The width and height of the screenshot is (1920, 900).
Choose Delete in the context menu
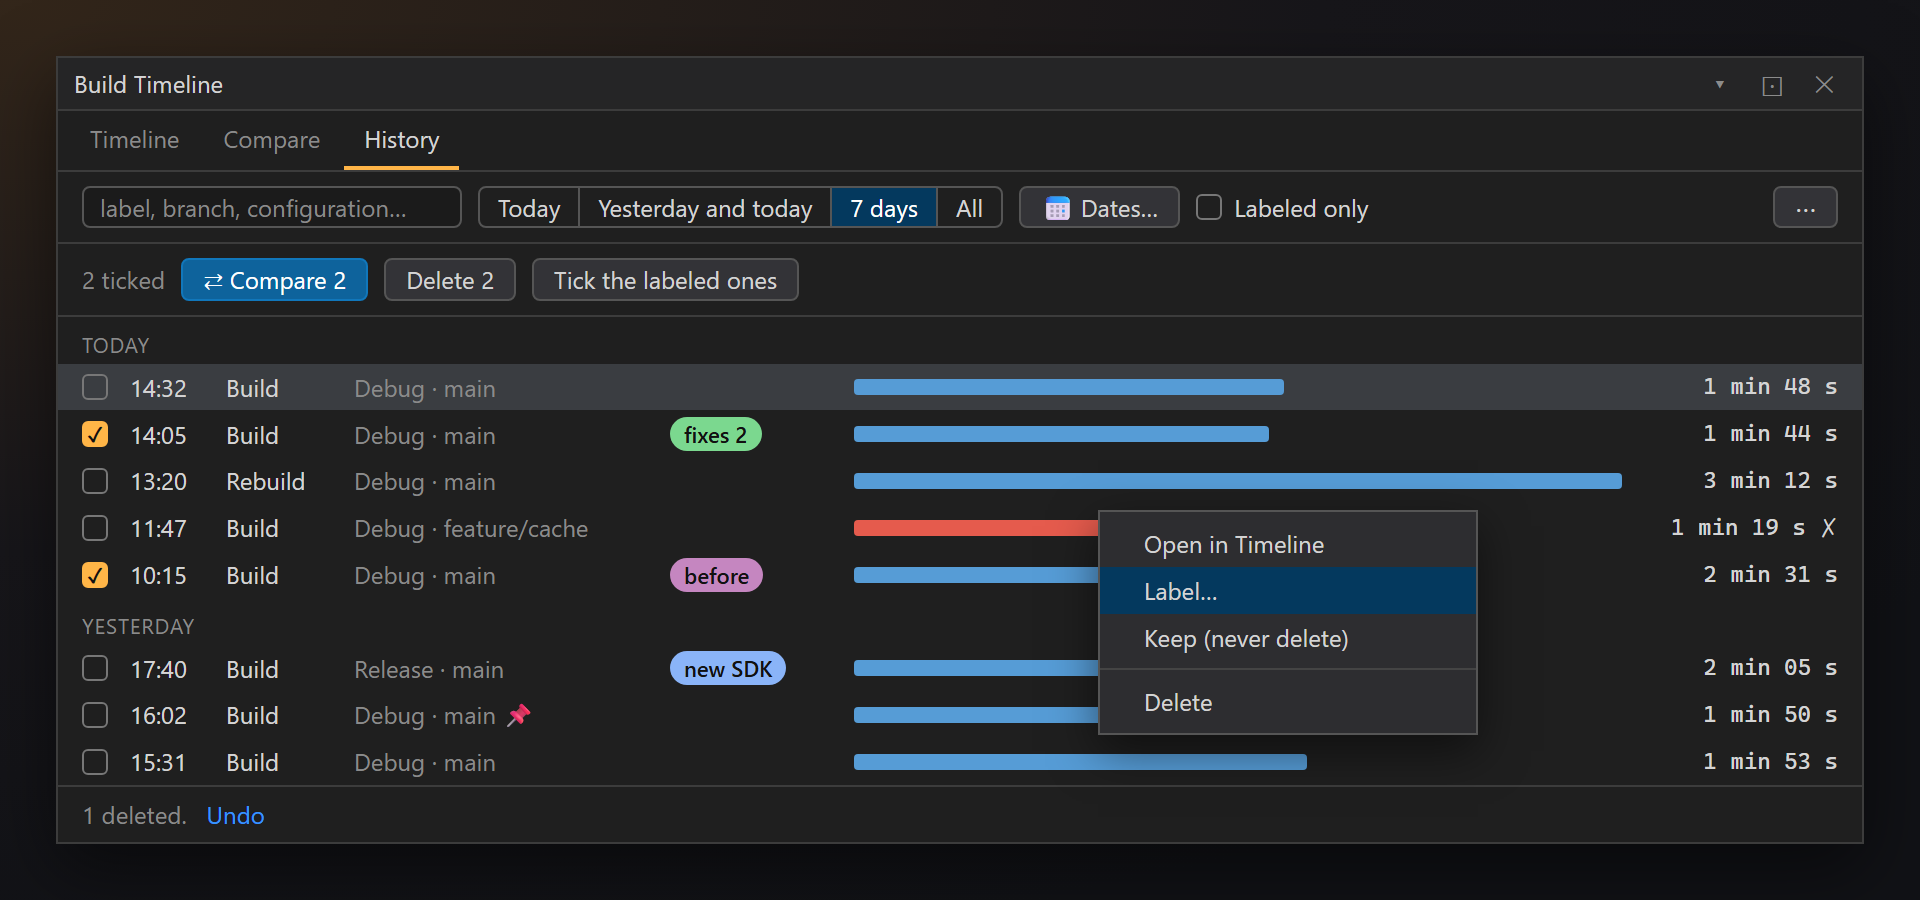(x=1288, y=703)
